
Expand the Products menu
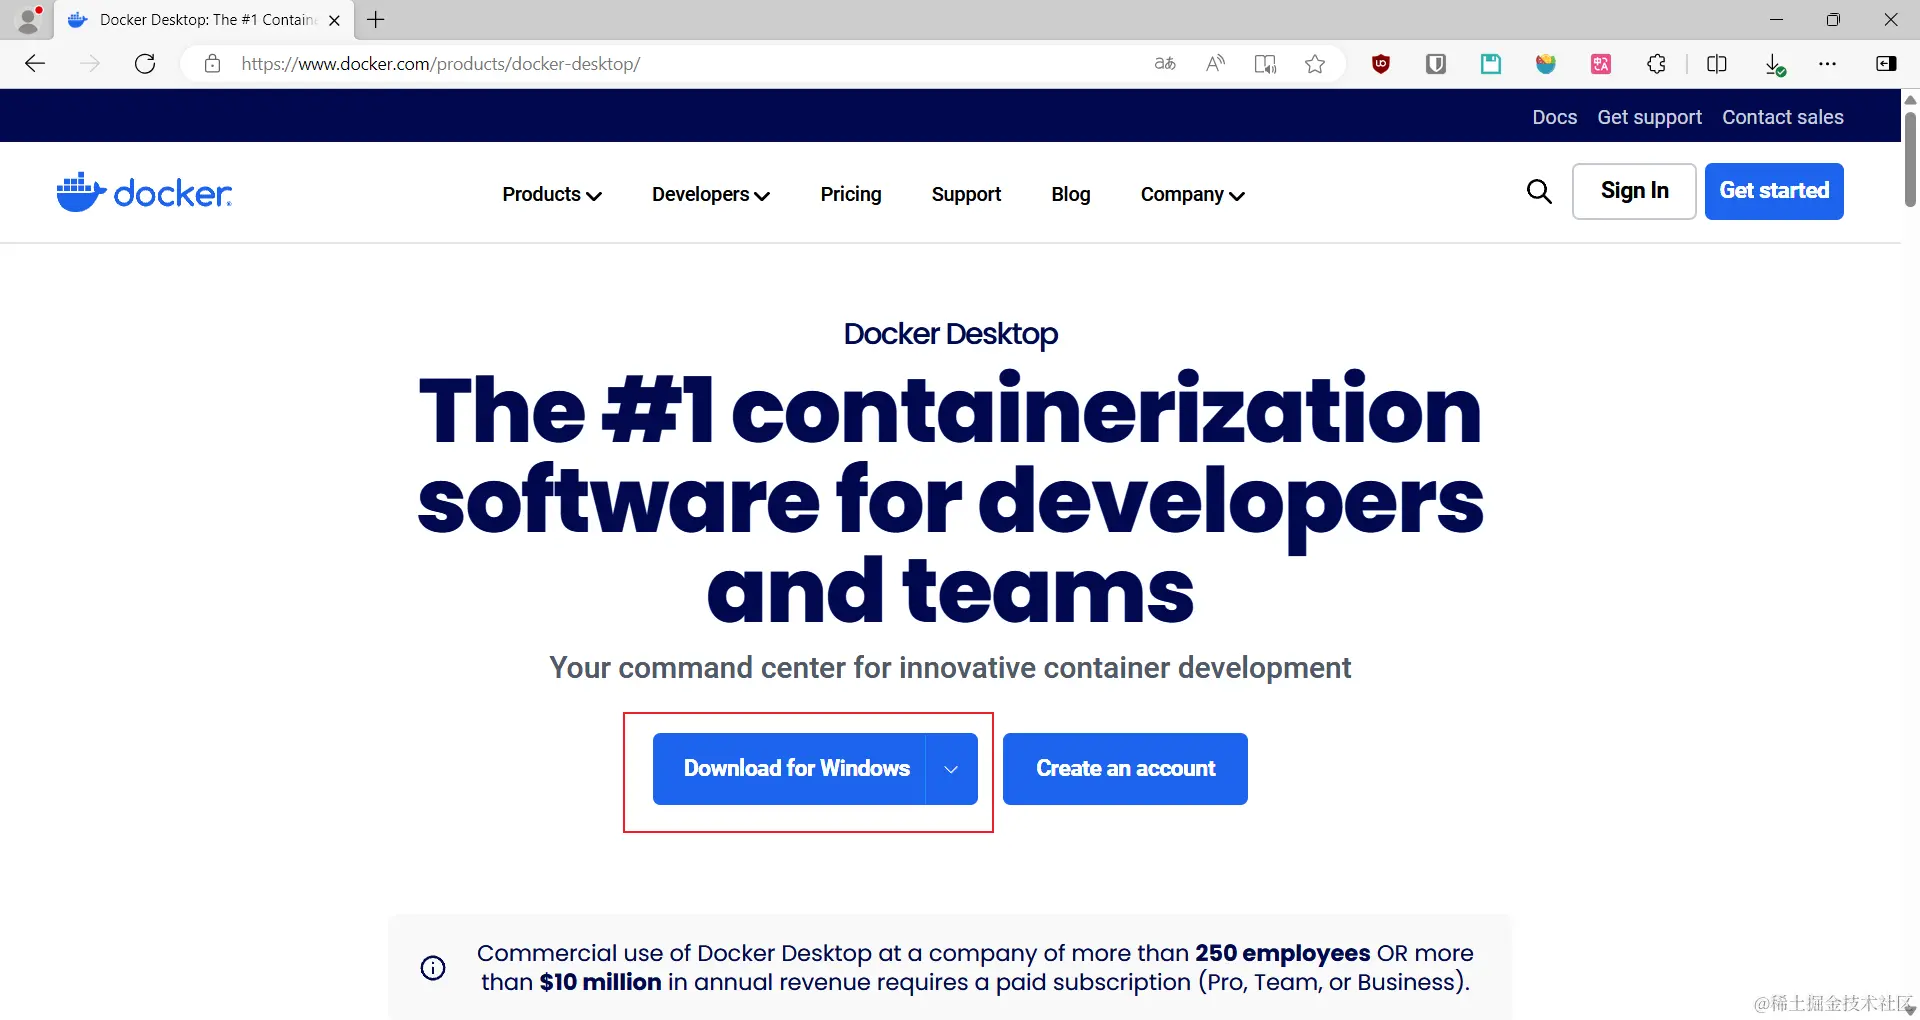(552, 194)
